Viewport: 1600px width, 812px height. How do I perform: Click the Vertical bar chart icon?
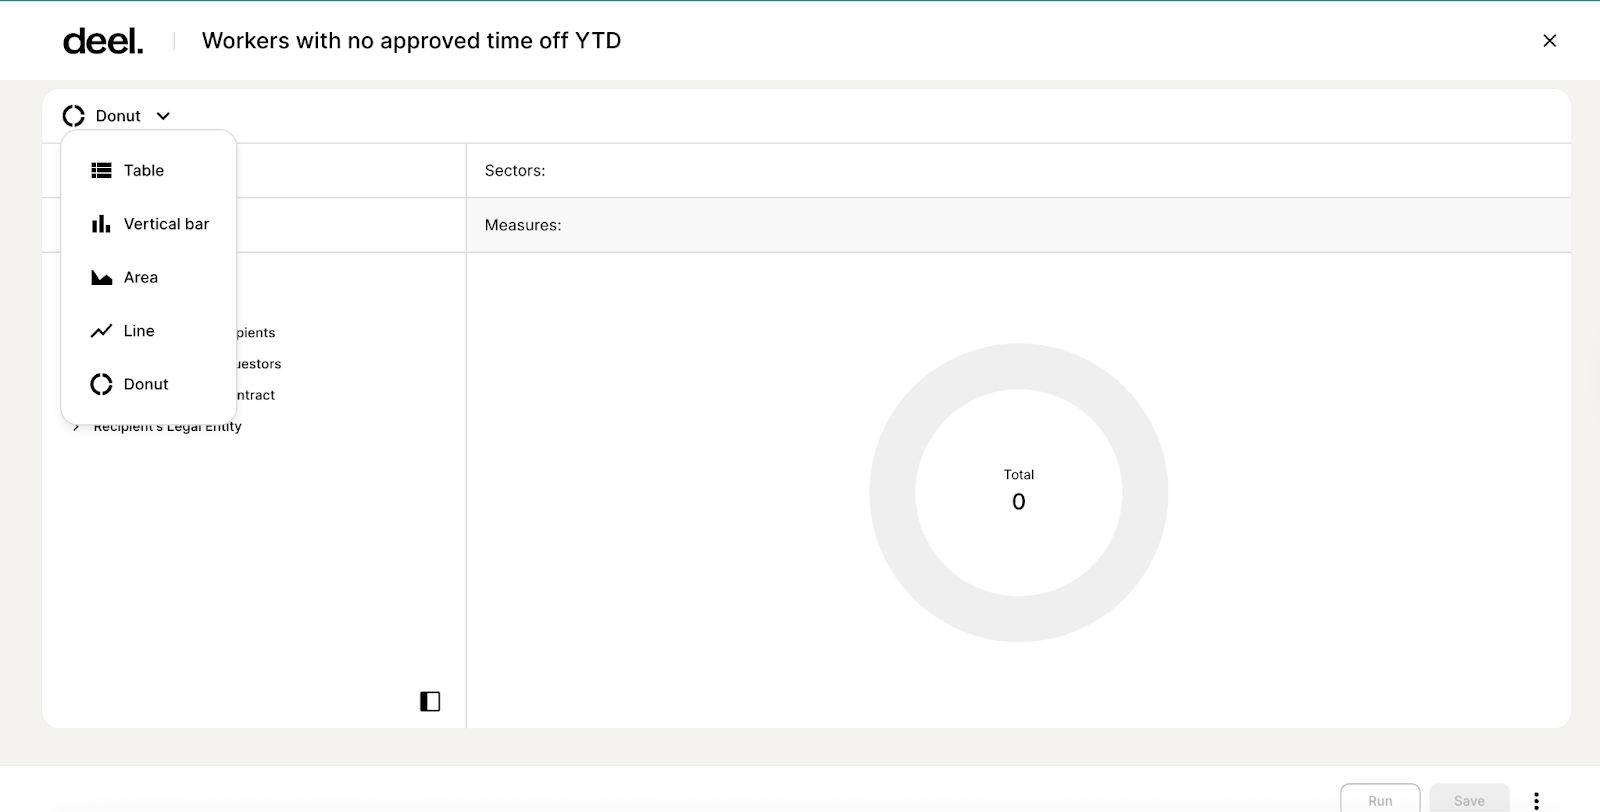tap(101, 224)
